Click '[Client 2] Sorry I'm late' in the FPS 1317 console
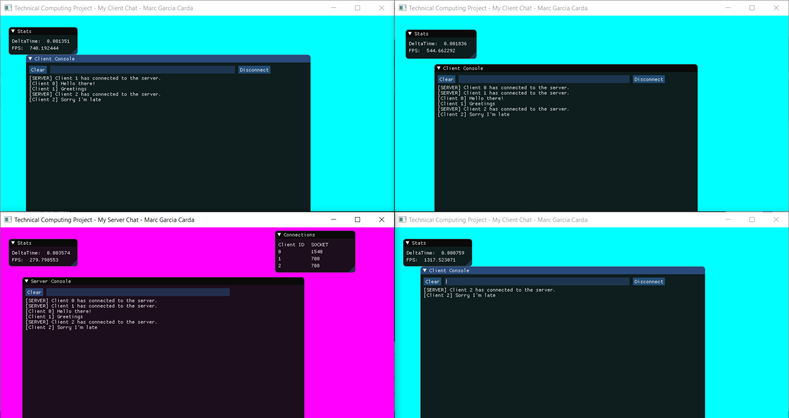The width and height of the screenshot is (789, 418). coord(460,295)
